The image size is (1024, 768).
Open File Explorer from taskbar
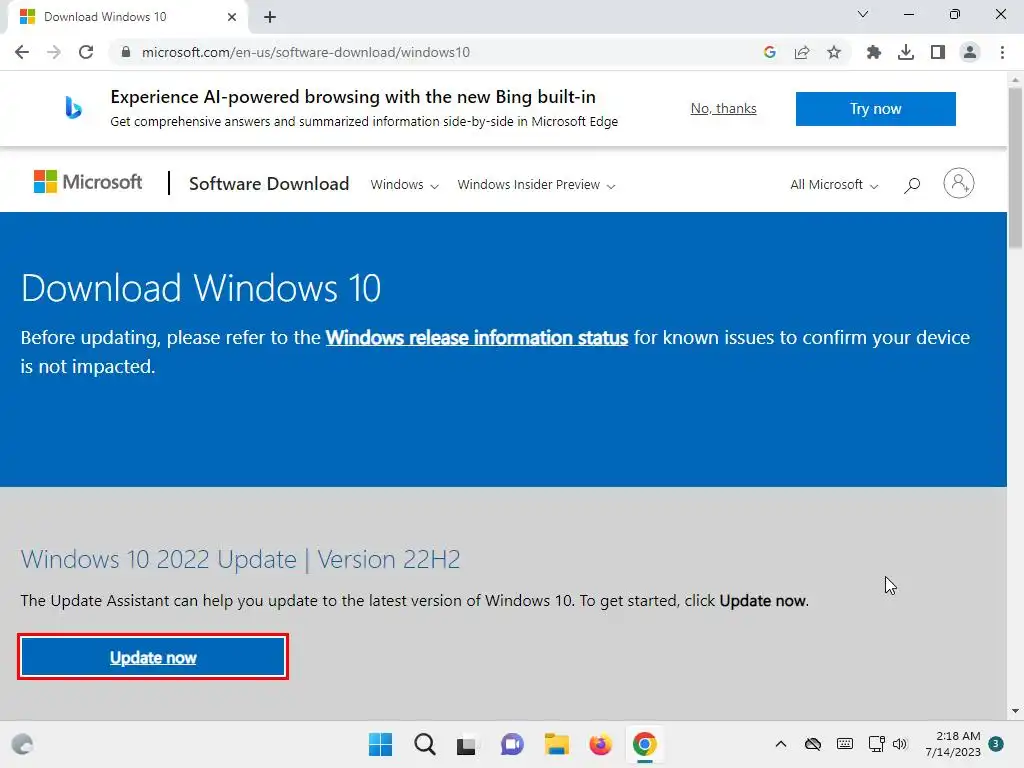556,744
